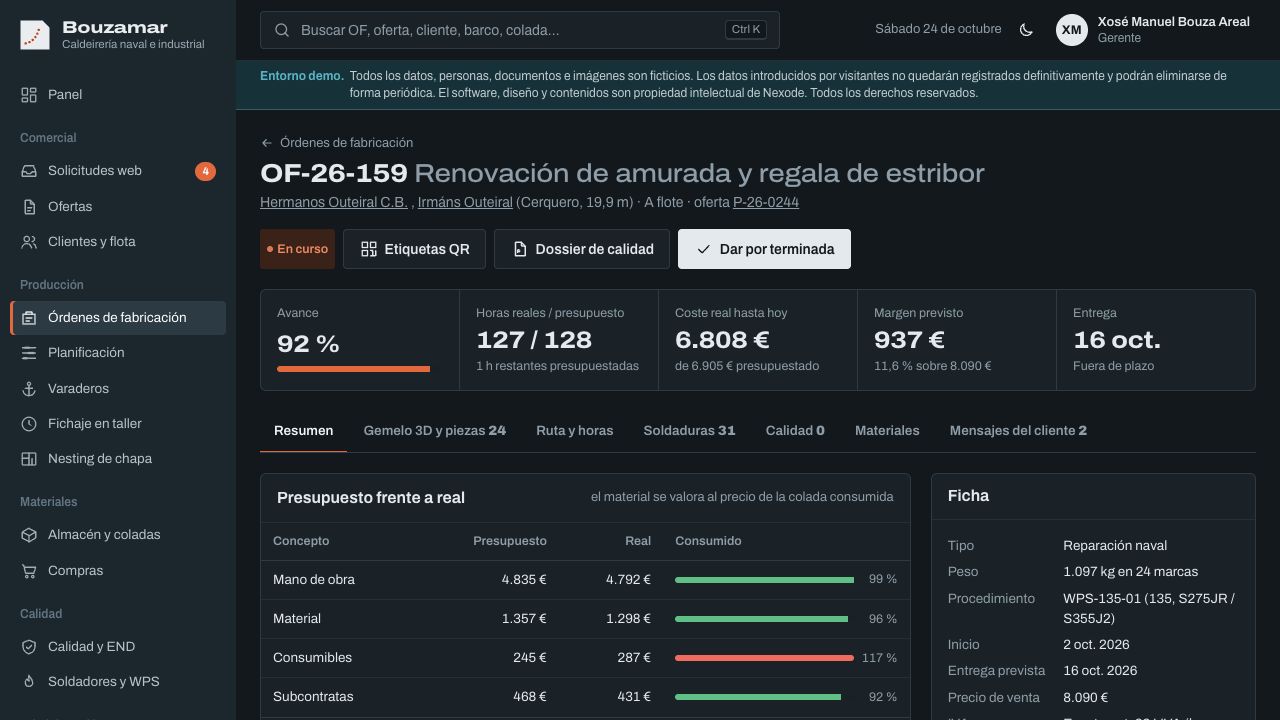Click Mano de obra real value 4.792 €
This screenshot has width=1280, height=720.
(628, 580)
